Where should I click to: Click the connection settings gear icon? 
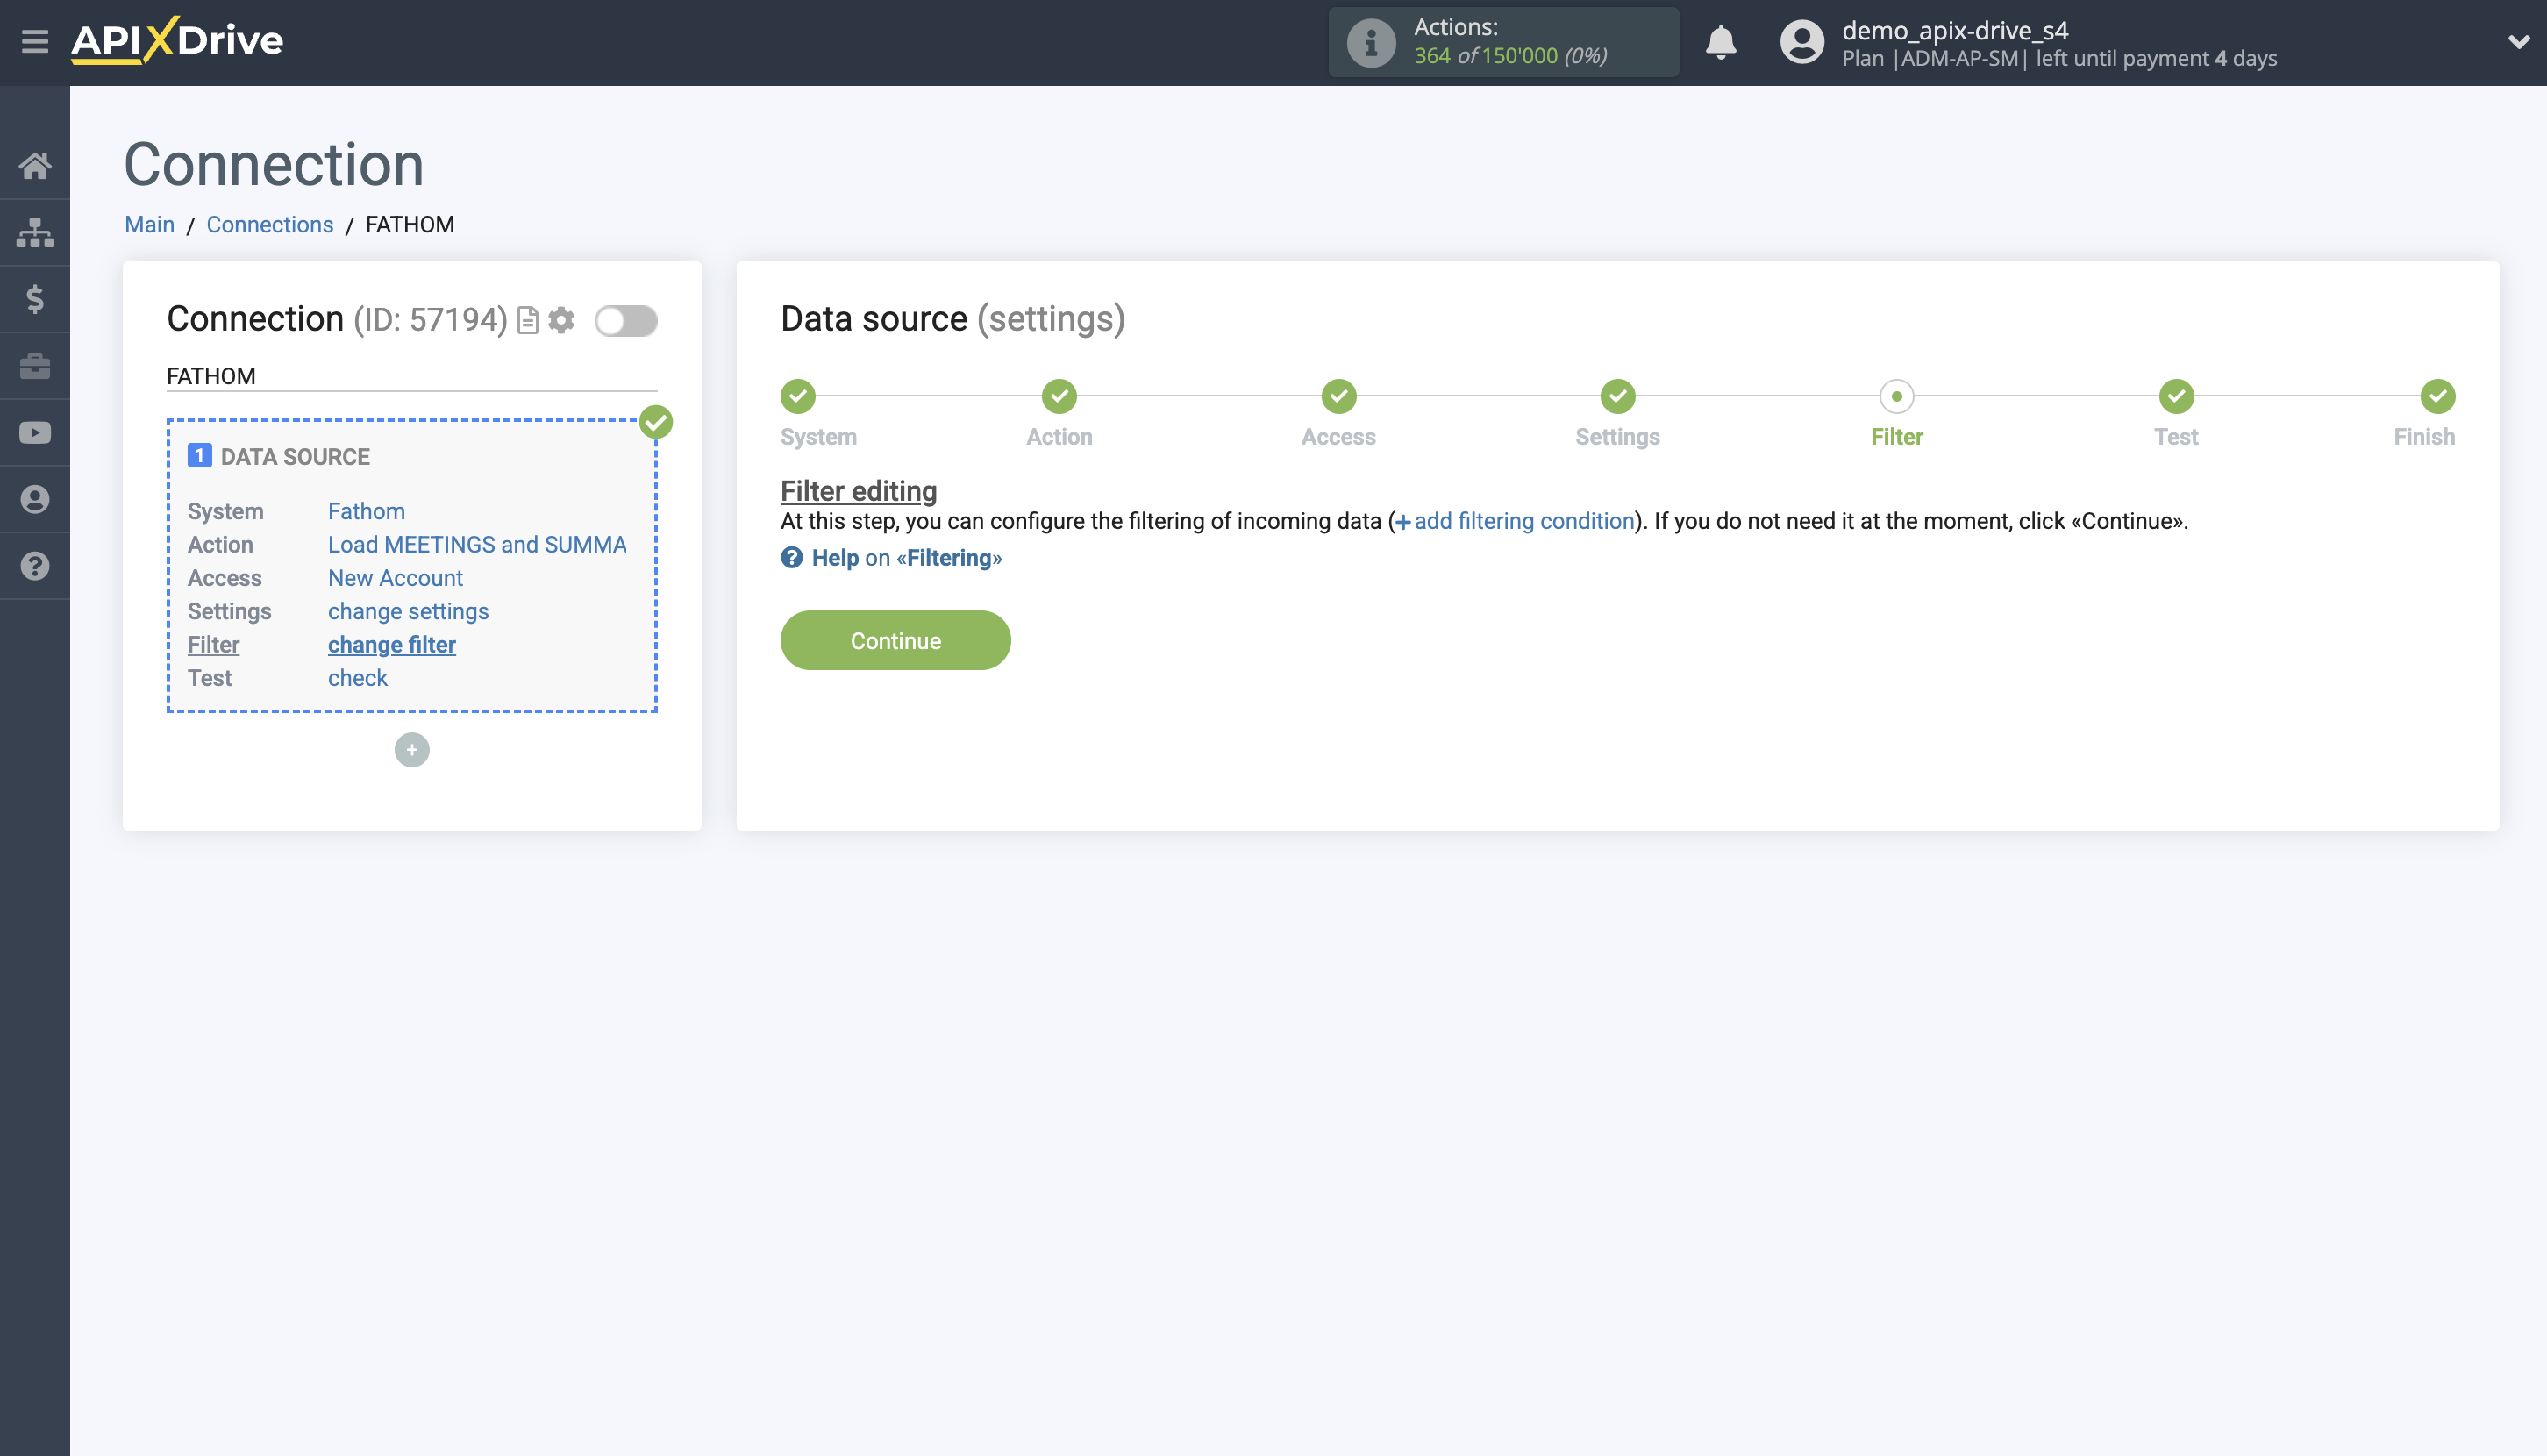click(563, 321)
